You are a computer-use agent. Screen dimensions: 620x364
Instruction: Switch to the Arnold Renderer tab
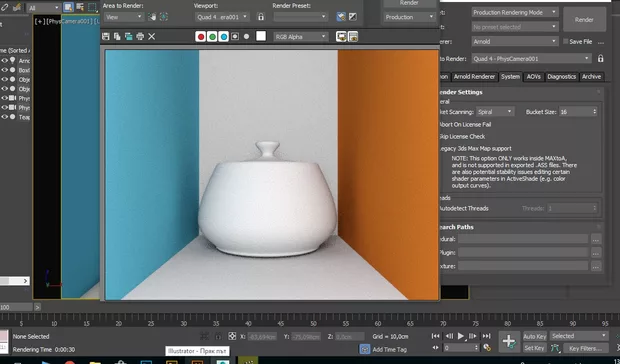pos(474,77)
